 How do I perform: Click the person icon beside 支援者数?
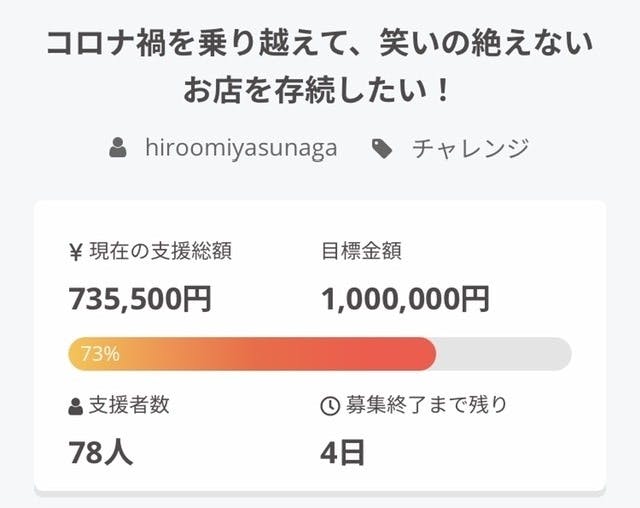pyautogui.click(x=76, y=406)
